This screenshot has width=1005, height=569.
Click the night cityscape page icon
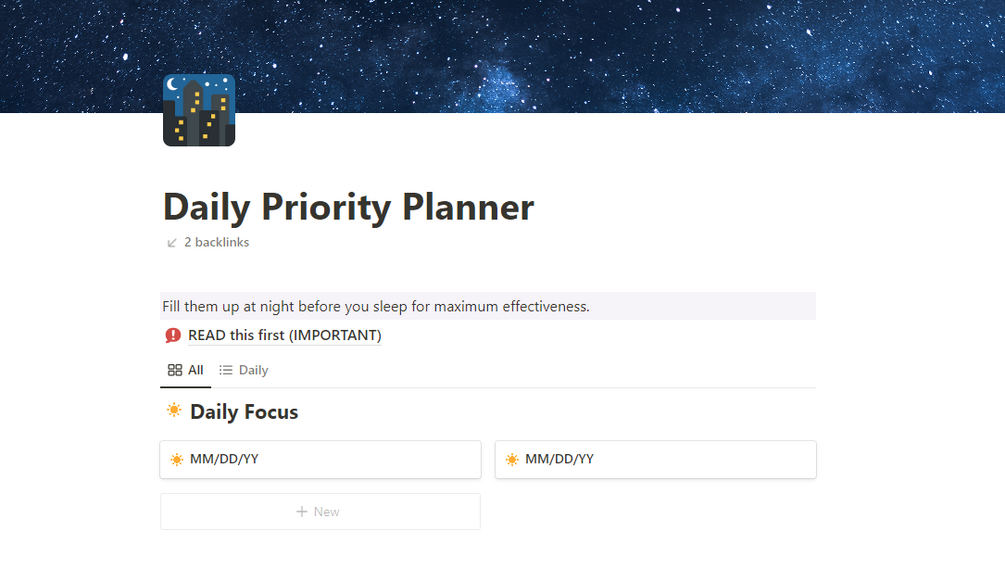point(199,110)
